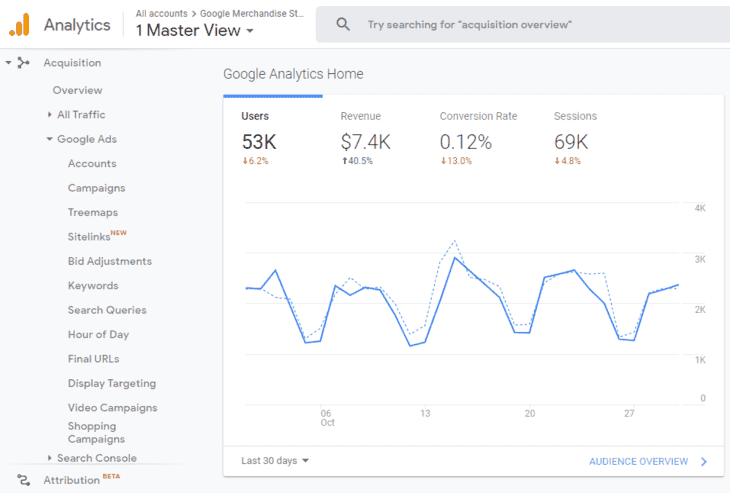Open the Shopping Campaigns report
Viewport: 730px width, 493px height.
coord(96,432)
